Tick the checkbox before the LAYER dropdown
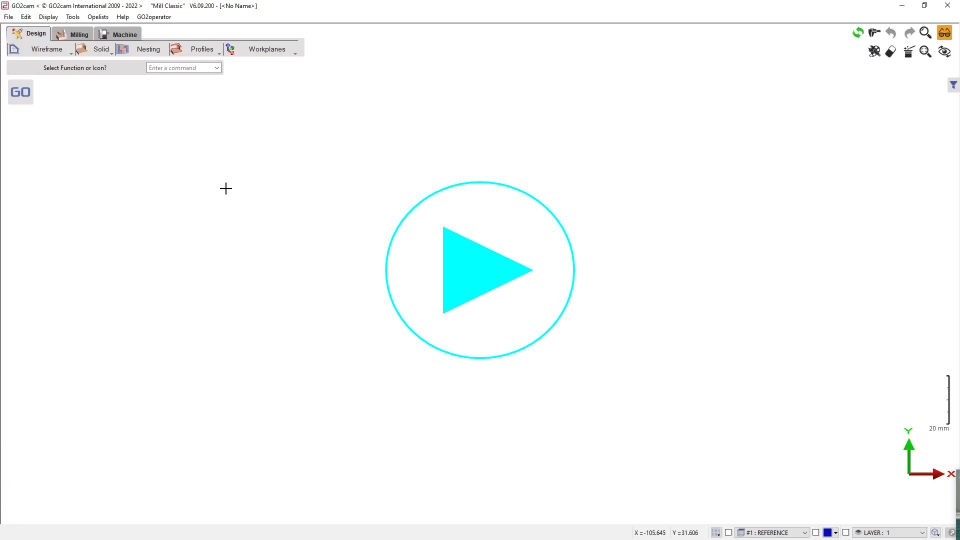Screen dimensions: 960x540 tap(846, 533)
